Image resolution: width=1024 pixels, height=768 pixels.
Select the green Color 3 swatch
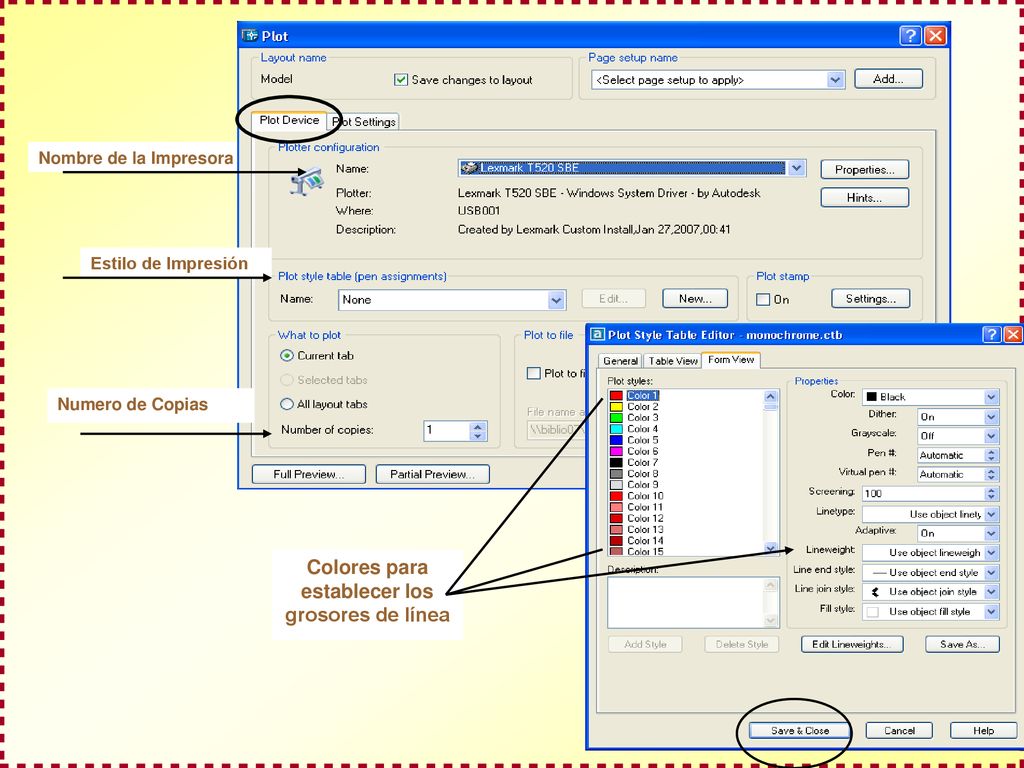tap(616, 417)
